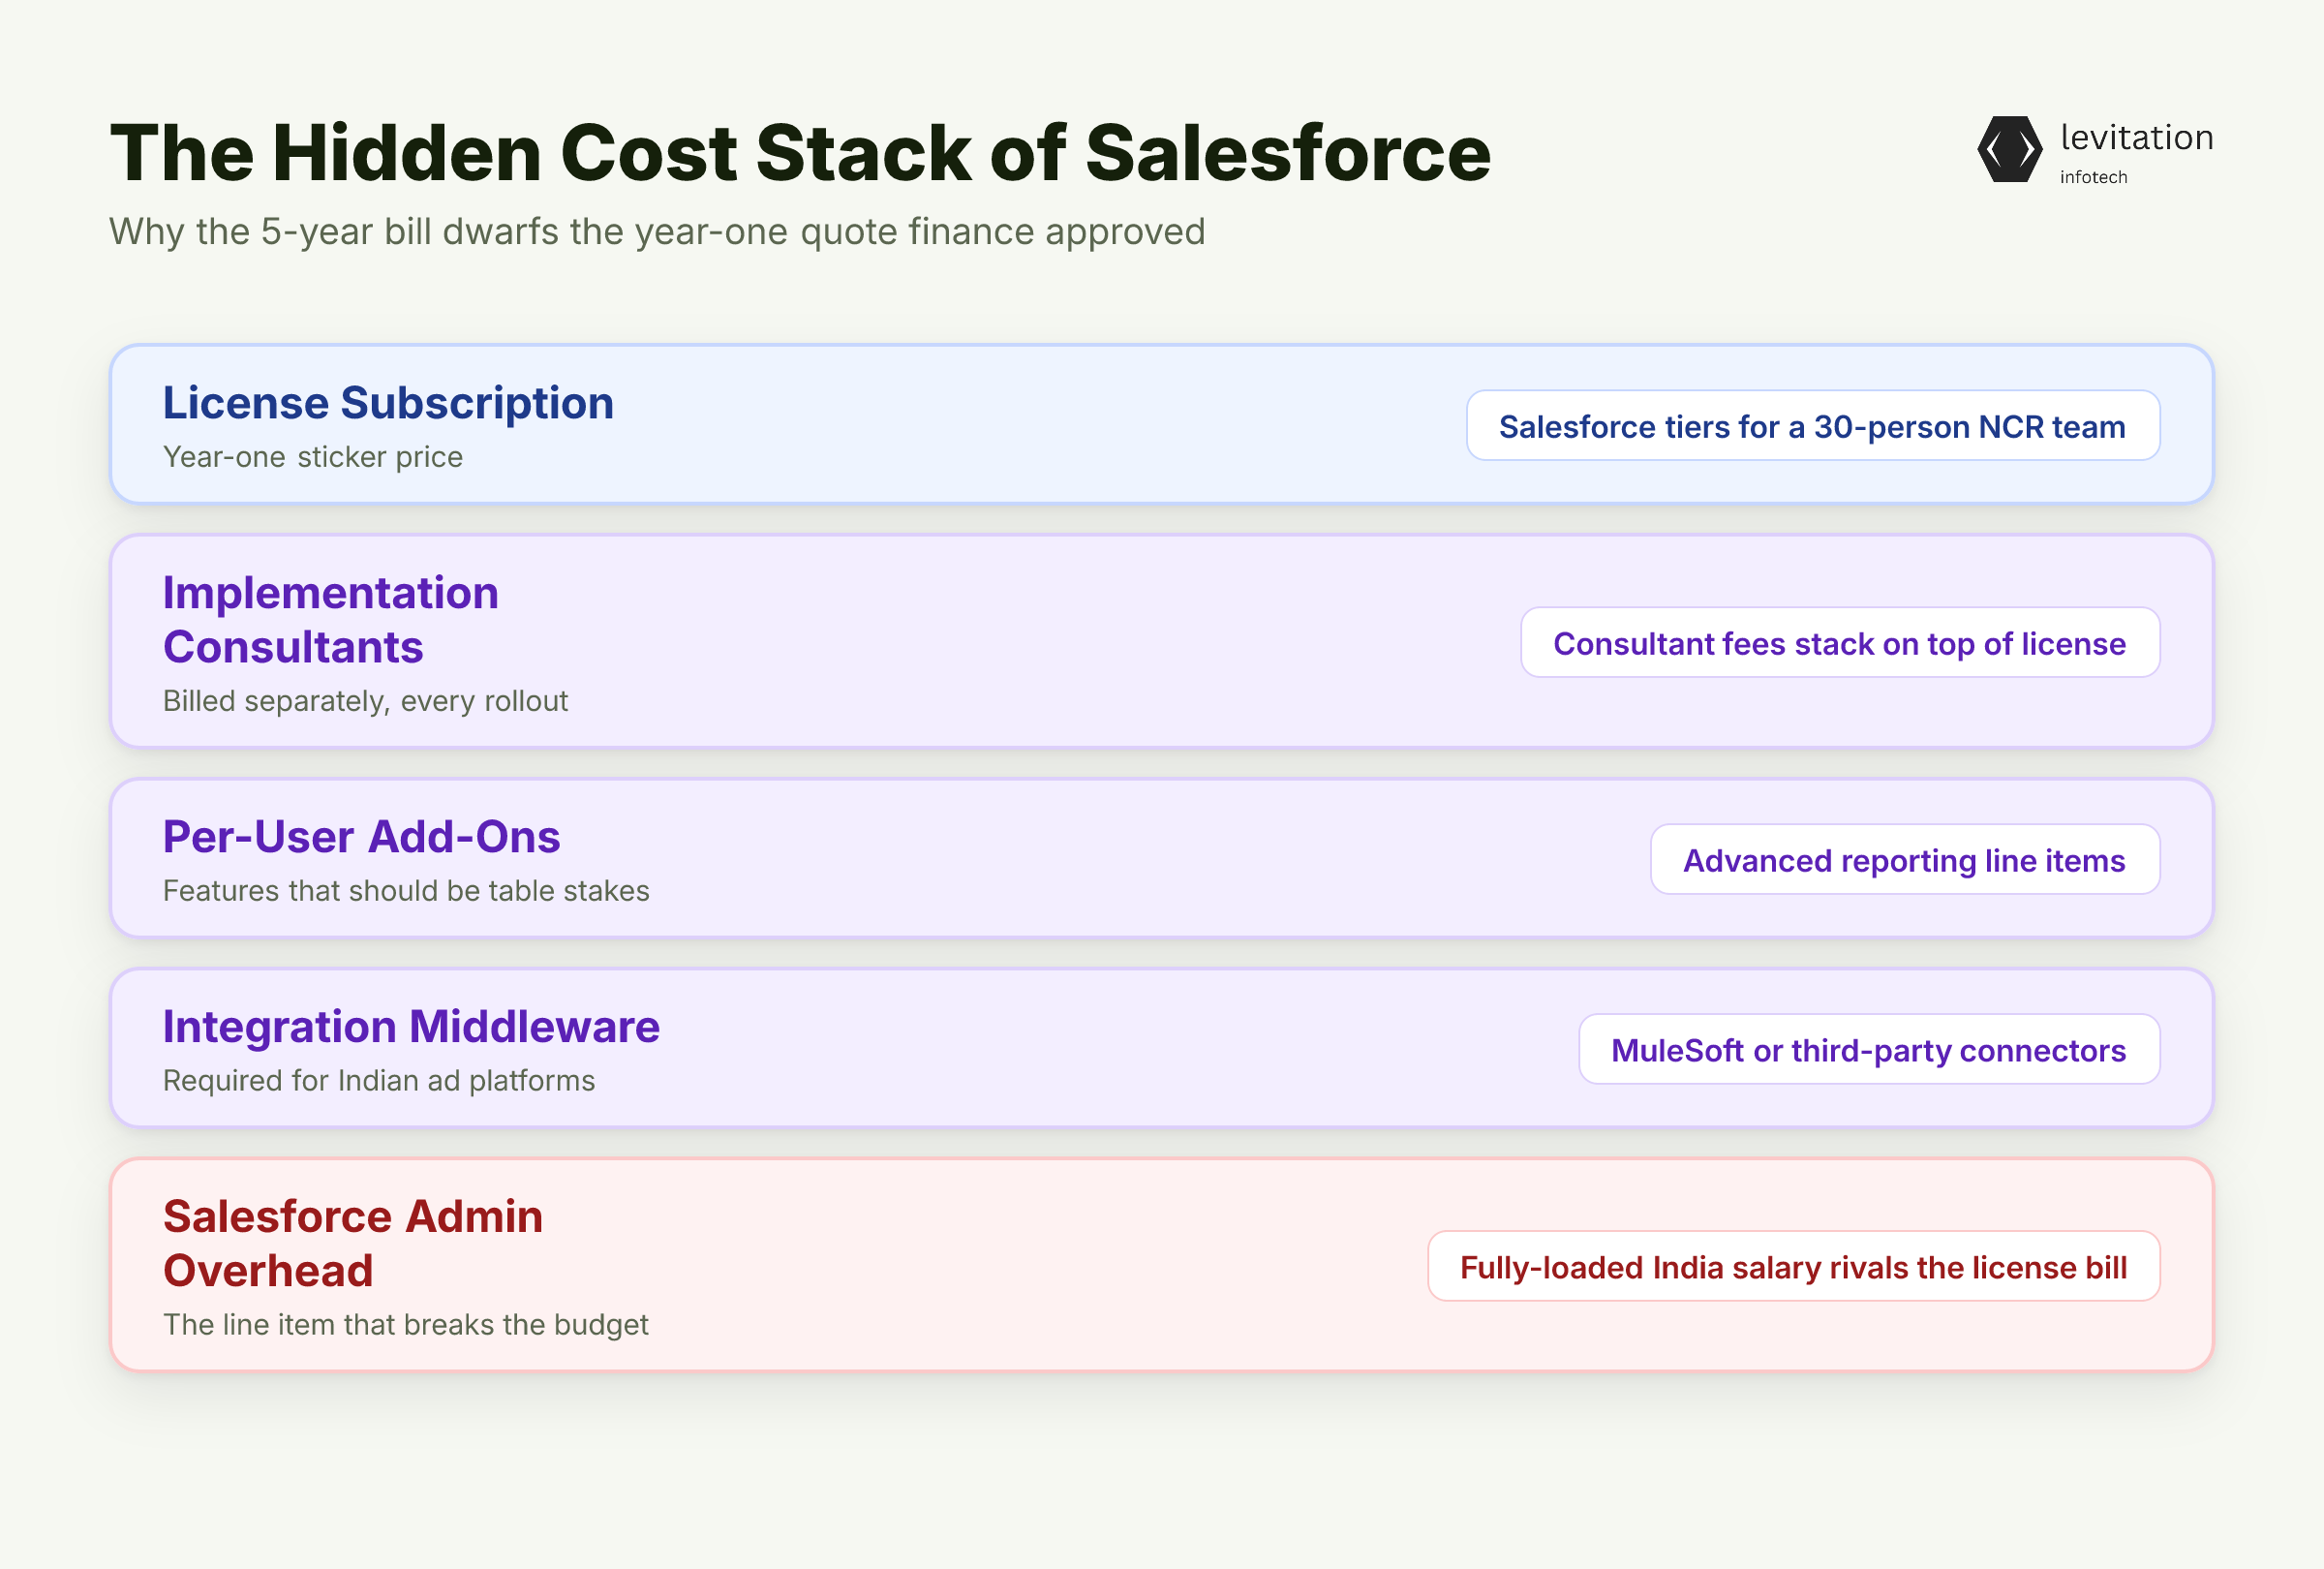The width and height of the screenshot is (2324, 1569).
Task: Click the 'License Subscription' heading
Action: [388, 403]
